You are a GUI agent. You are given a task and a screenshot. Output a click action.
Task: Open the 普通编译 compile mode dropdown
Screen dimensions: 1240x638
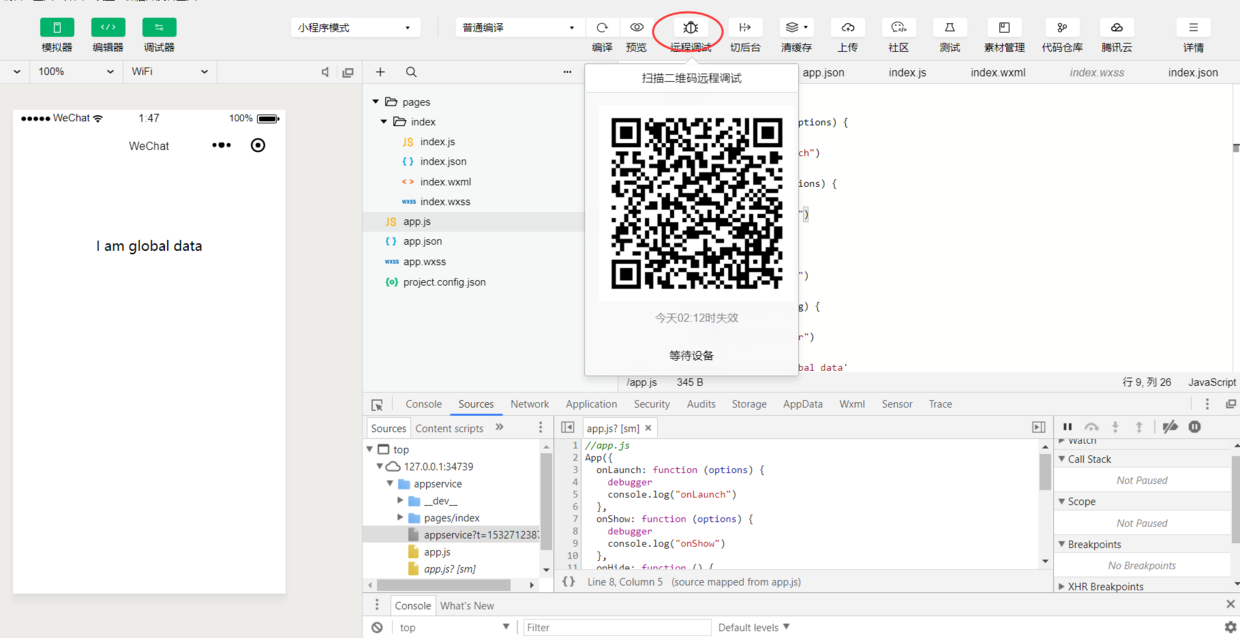pyautogui.click(x=519, y=28)
